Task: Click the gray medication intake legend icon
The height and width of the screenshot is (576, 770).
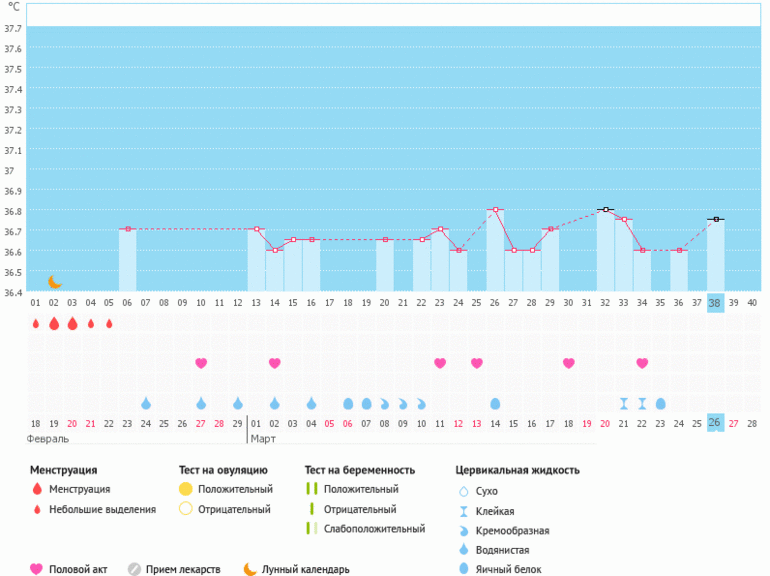Action: pyautogui.click(x=134, y=570)
